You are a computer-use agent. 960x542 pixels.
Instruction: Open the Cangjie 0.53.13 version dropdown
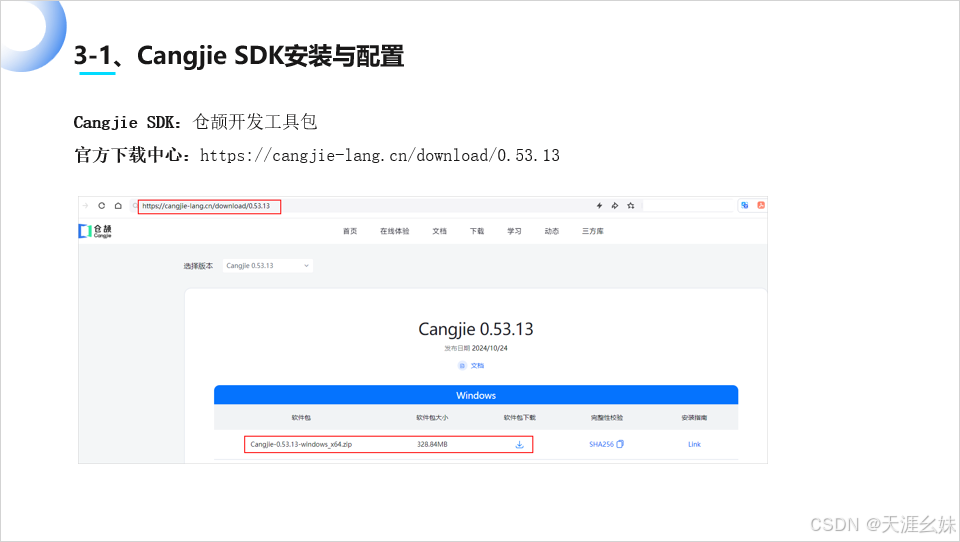(268, 266)
